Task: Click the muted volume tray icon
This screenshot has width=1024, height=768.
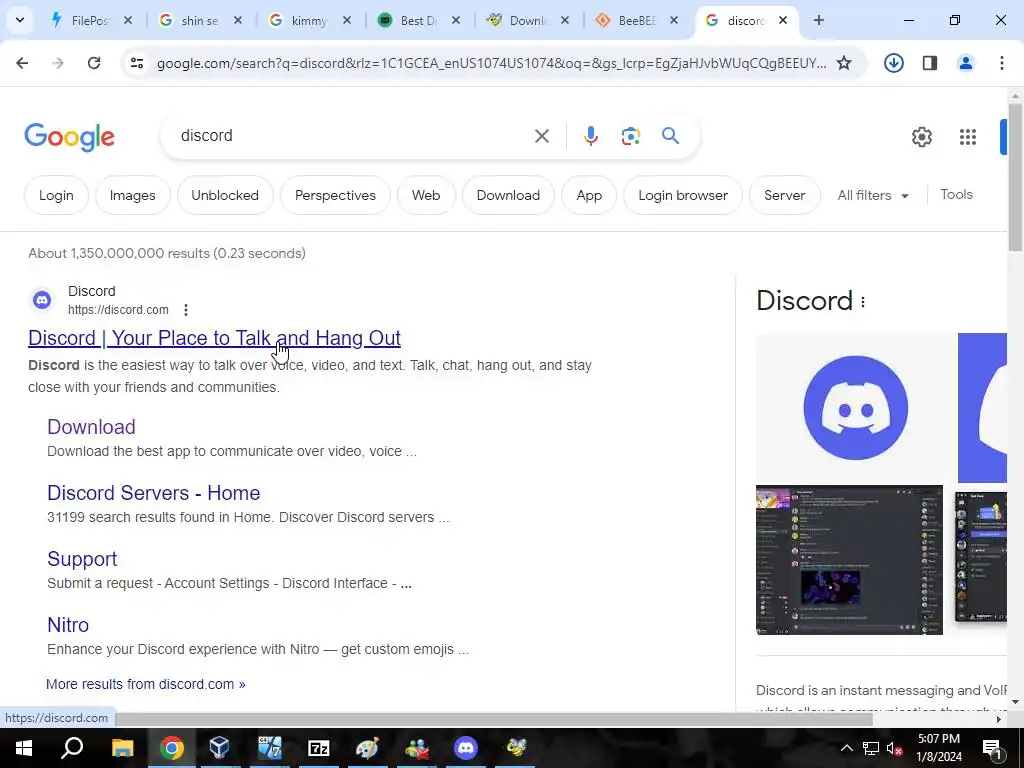Action: tap(895, 748)
